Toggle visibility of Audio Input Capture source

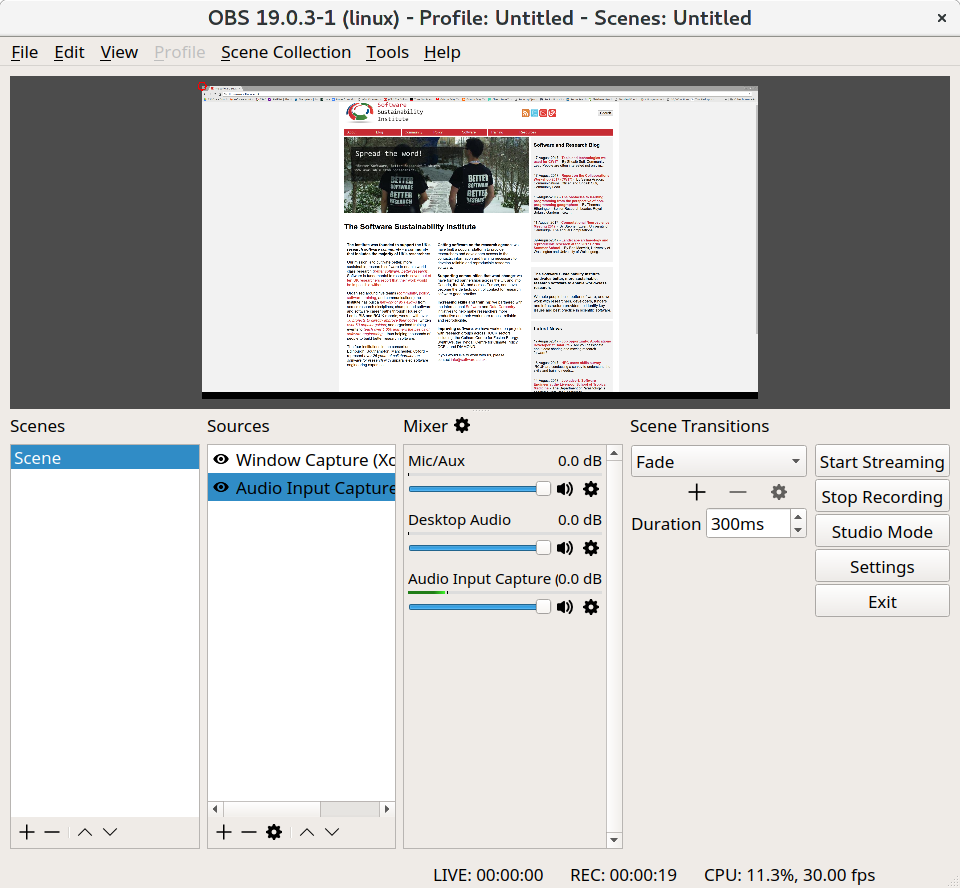221,487
